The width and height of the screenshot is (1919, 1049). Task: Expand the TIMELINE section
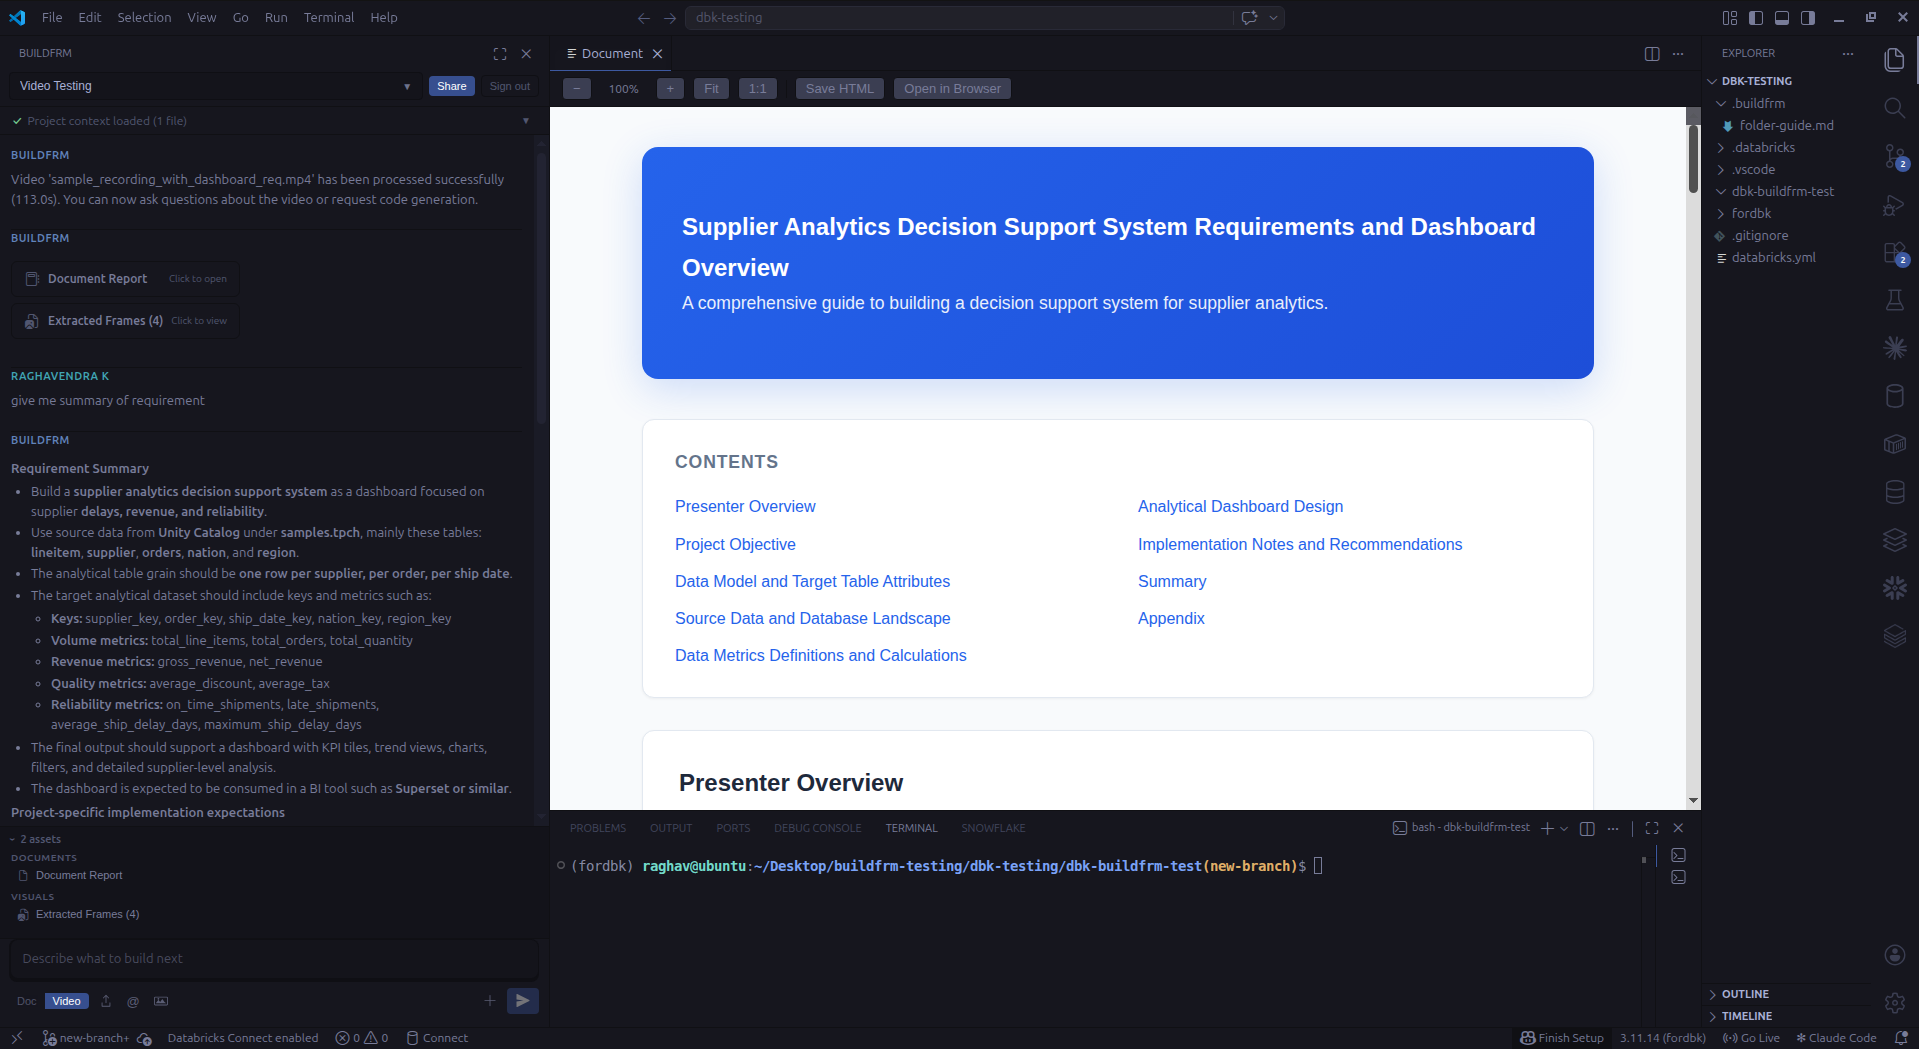point(1746,1016)
